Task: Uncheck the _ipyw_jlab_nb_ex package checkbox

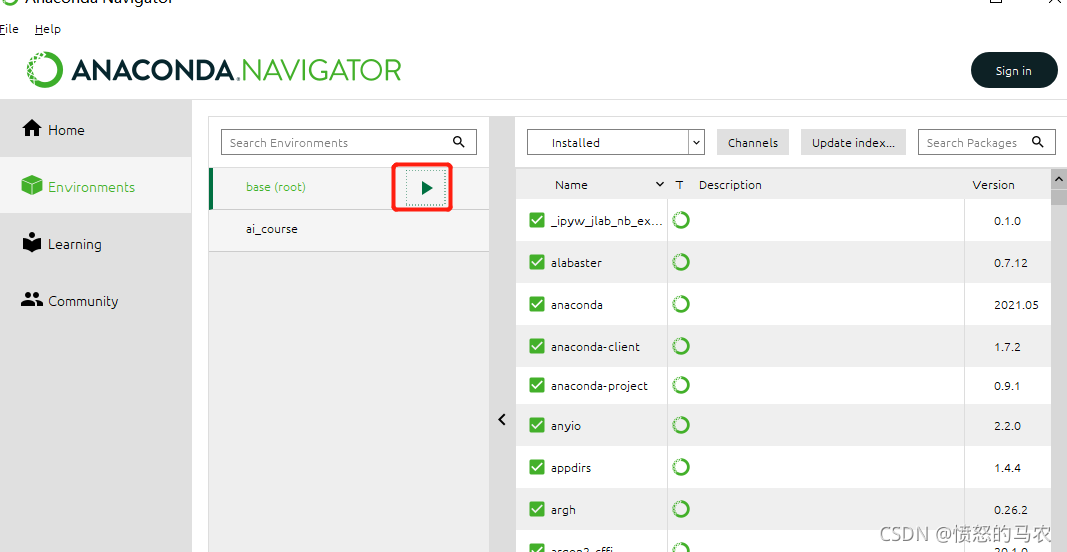Action: coord(537,221)
